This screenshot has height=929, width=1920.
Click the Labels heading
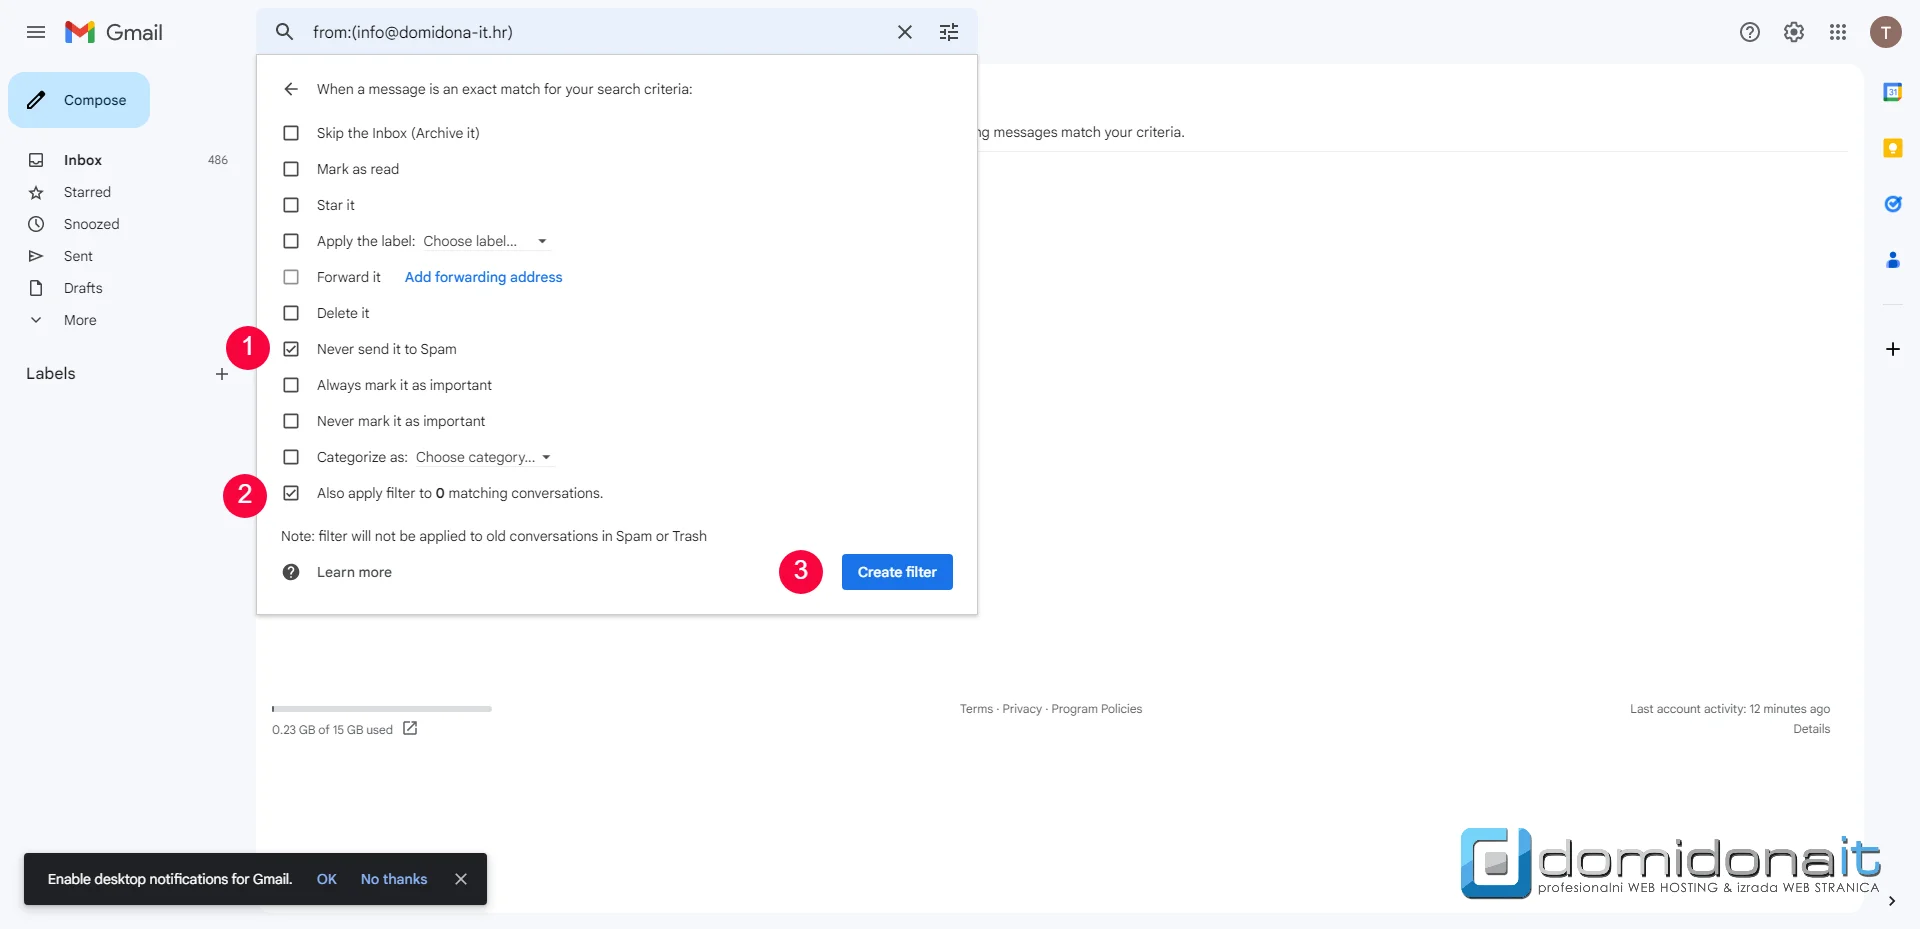pos(51,374)
